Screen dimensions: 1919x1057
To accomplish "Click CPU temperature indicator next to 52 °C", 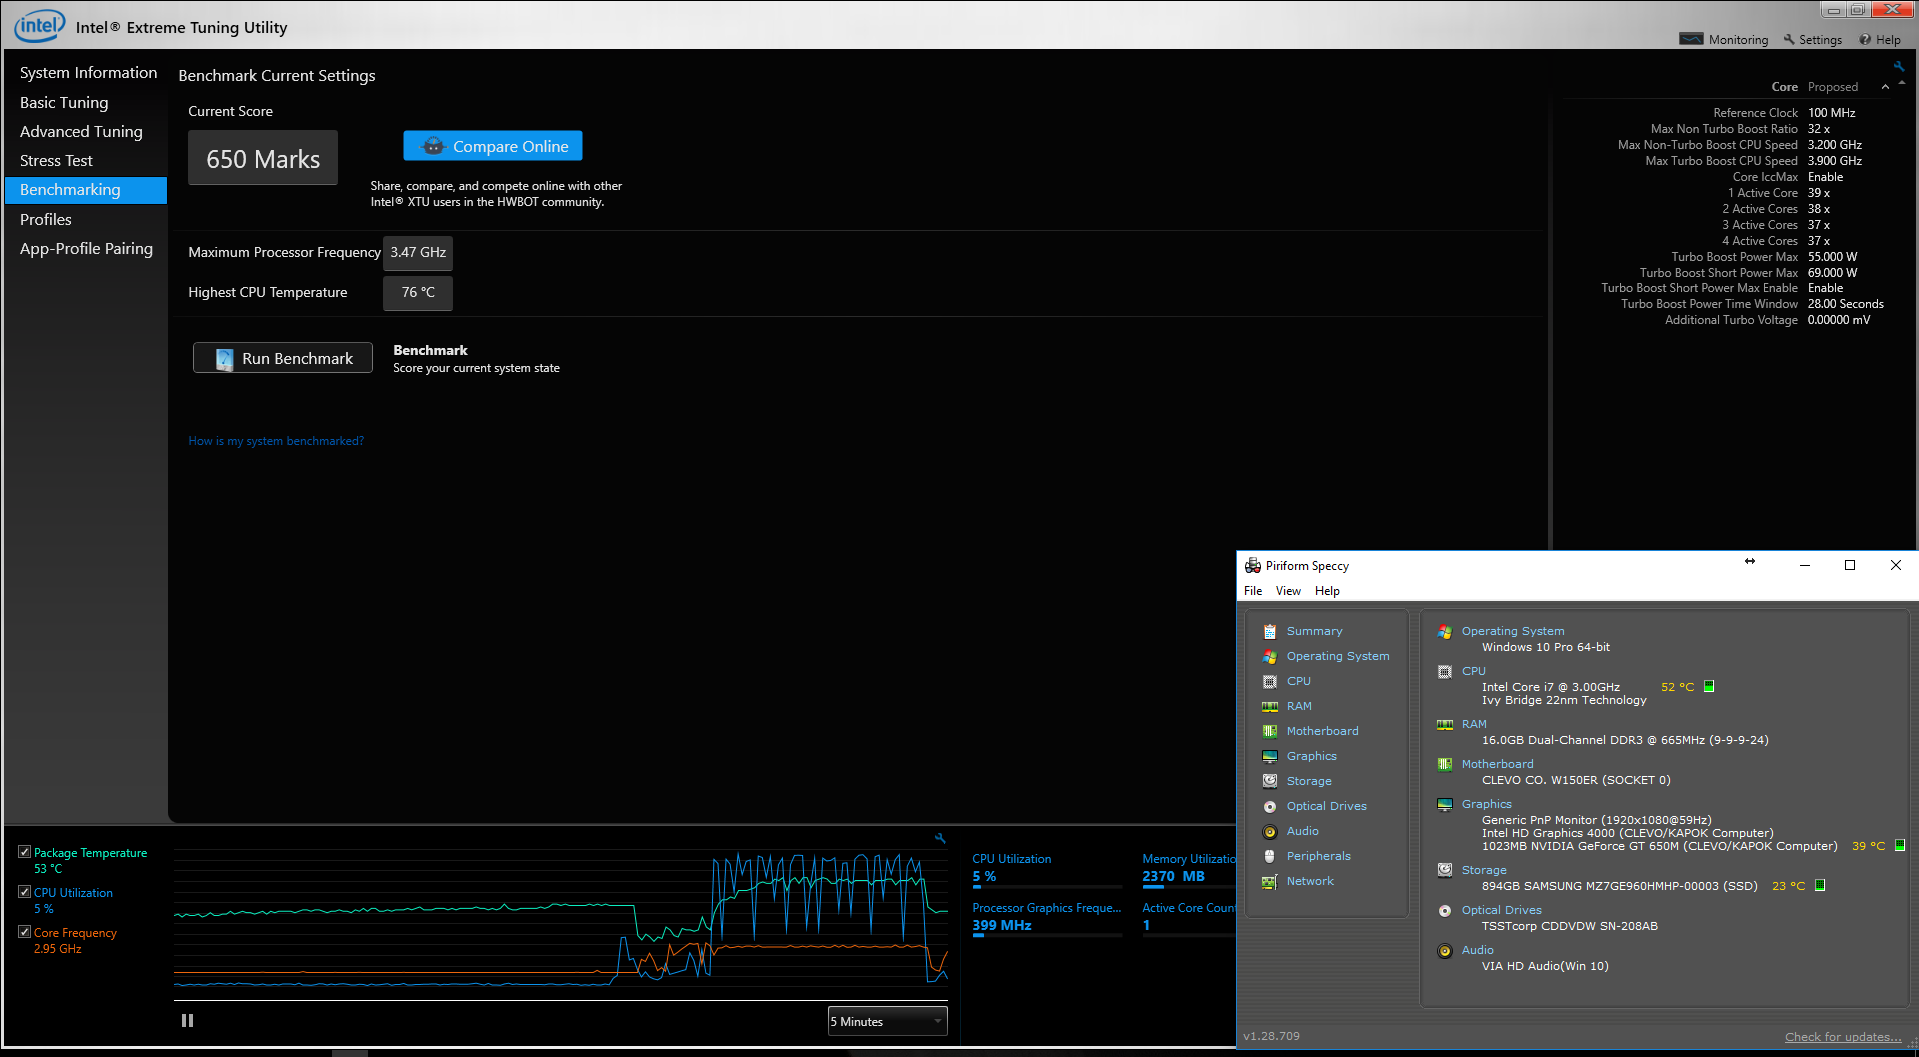I will tap(1709, 686).
